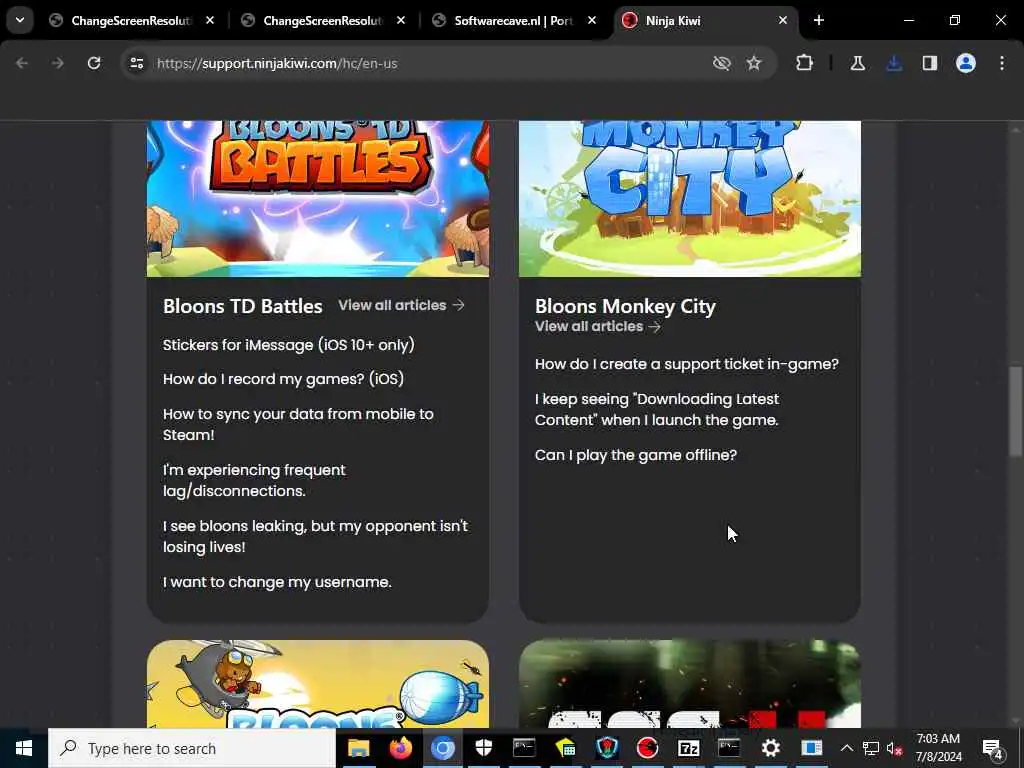
Task: Open the Bloons TD Battles category heading
Action: tap(243, 306)
